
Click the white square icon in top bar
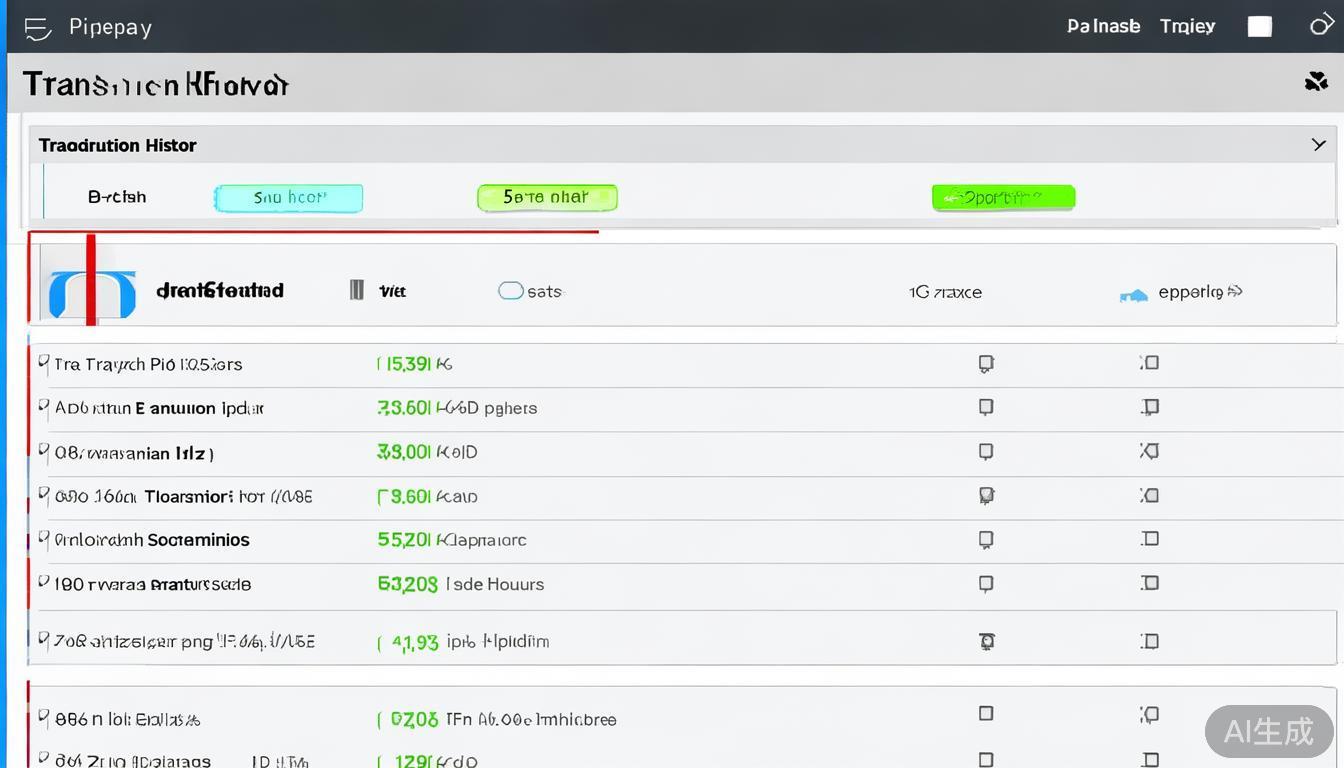1260,27
